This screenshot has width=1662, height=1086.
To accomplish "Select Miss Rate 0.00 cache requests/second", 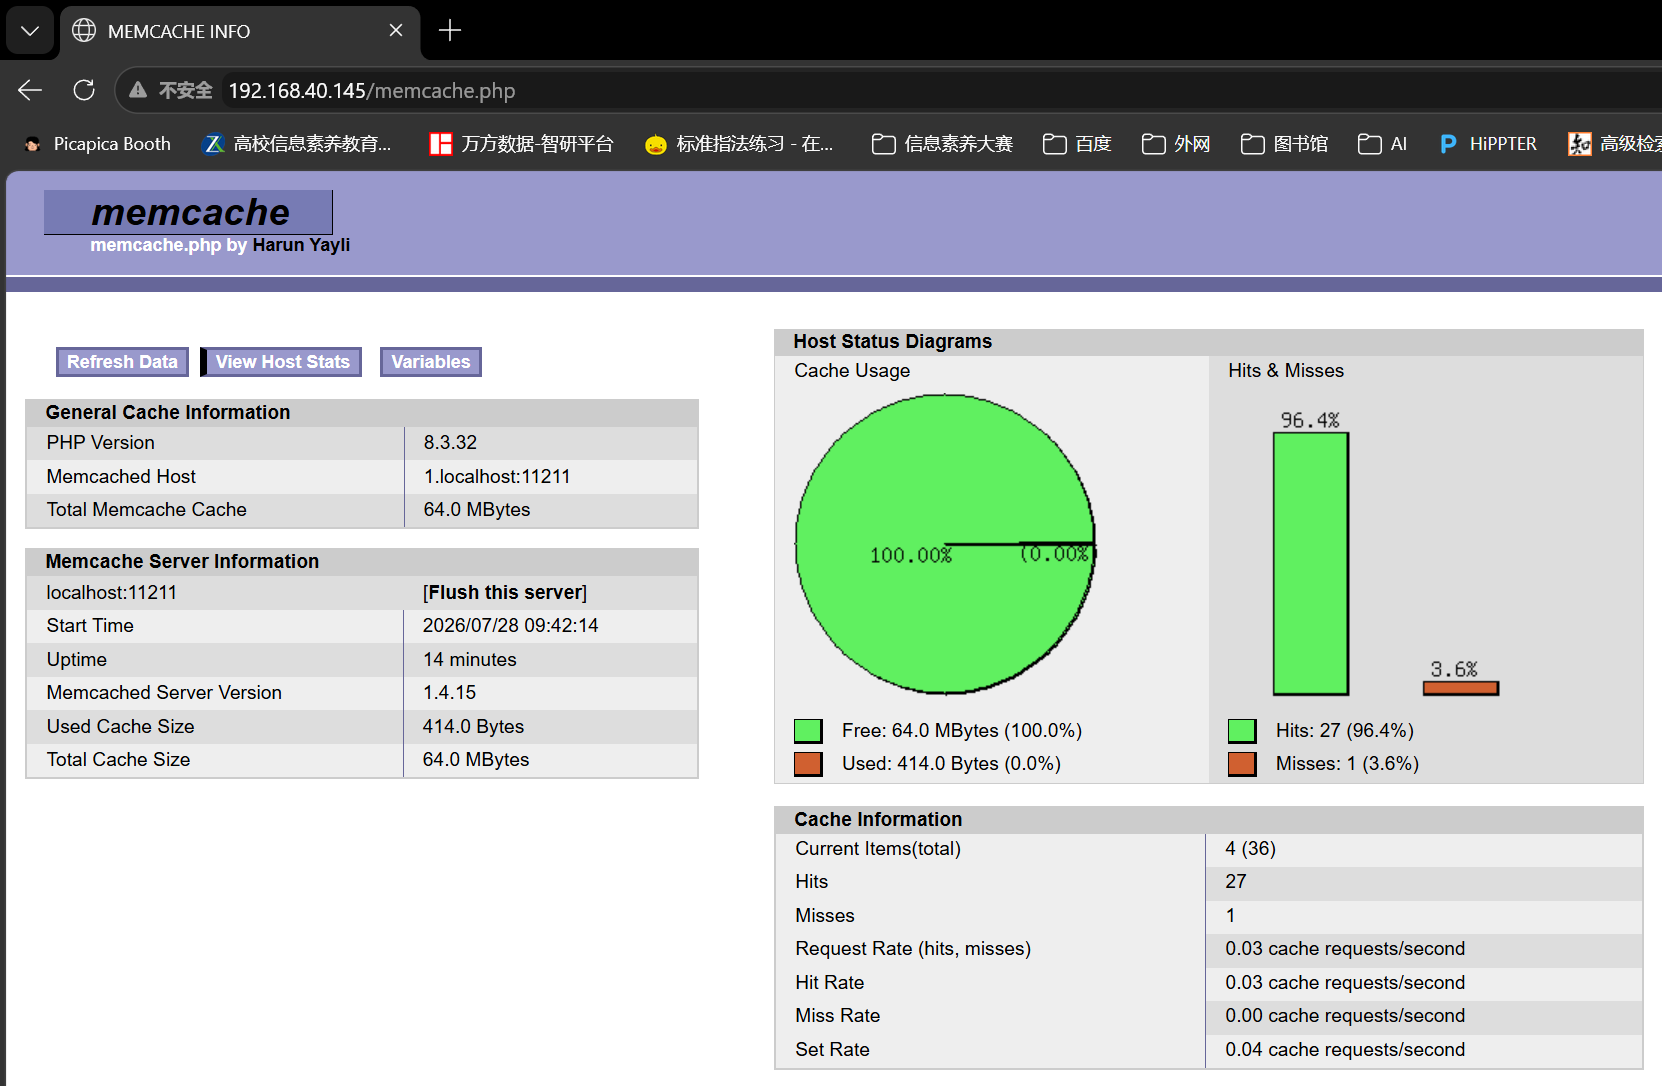I will 1345,1016.
